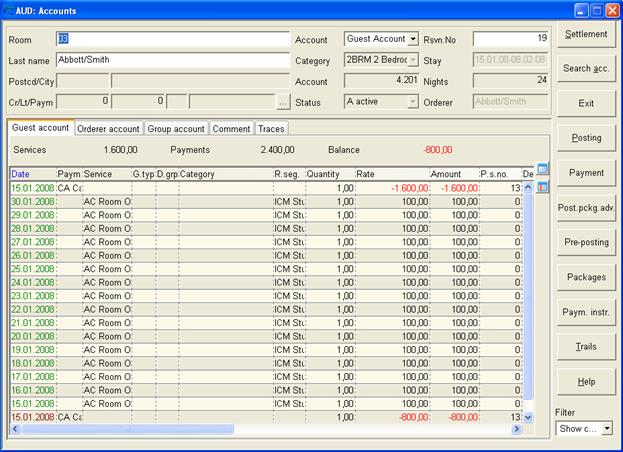Minimize the AUD Accounts window
This screenshot has width=623, height=452.
581,11
